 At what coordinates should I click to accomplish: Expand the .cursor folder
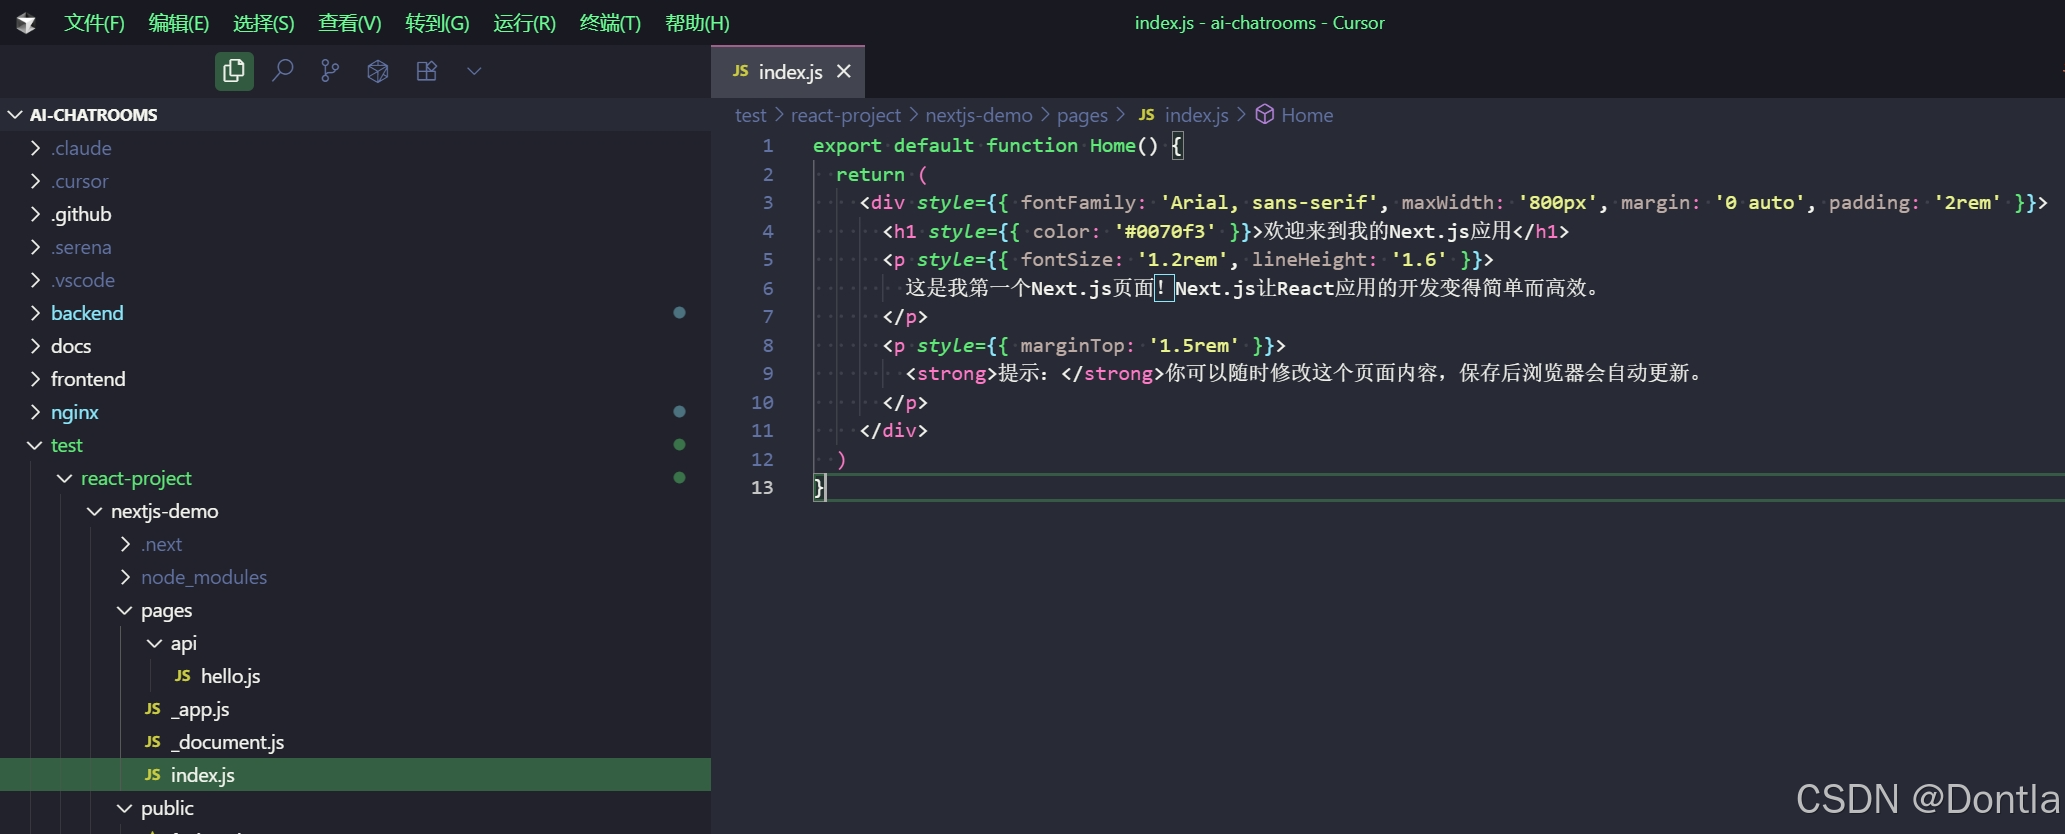(355, 181)
